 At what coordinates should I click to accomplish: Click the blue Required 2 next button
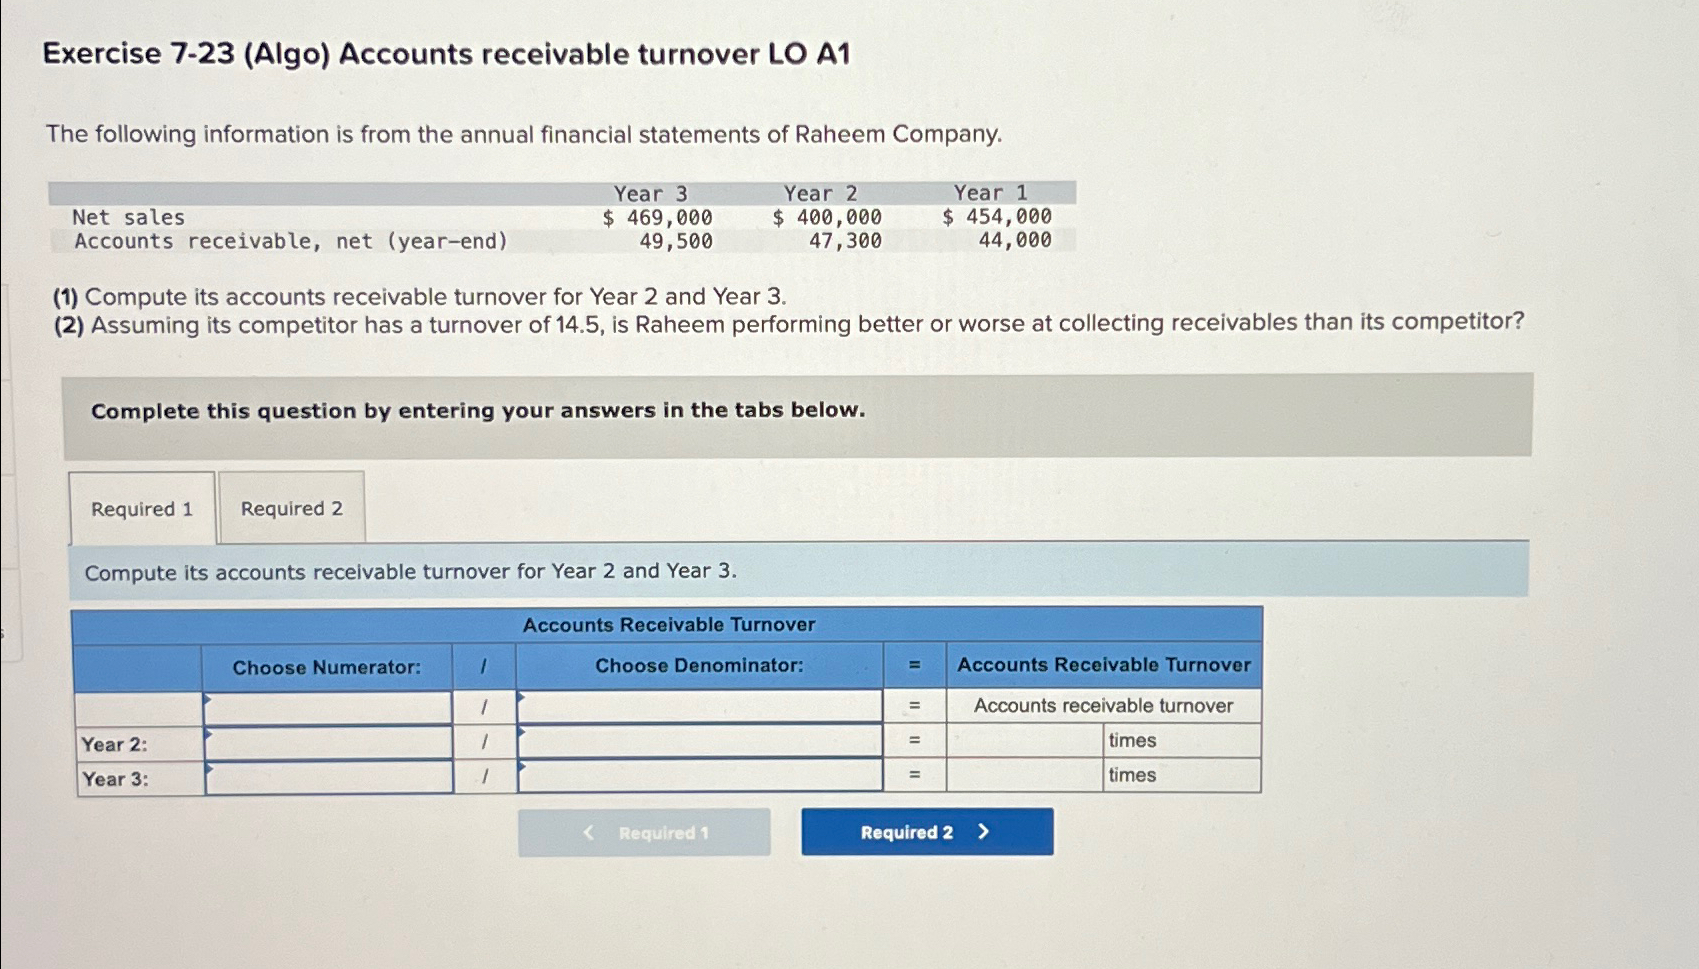[x=927, y=832]
